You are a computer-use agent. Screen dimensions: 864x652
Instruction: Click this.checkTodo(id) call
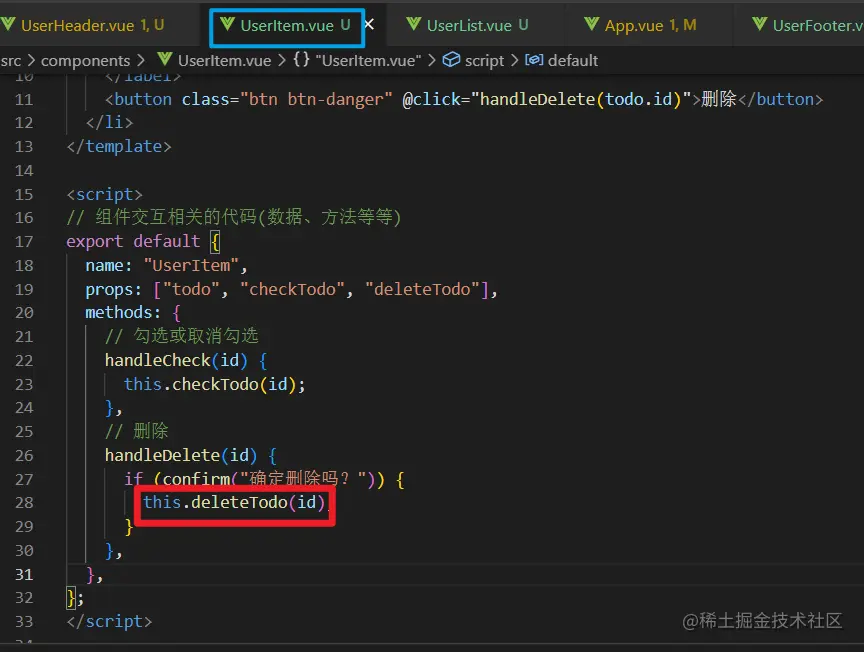(214, 384)
